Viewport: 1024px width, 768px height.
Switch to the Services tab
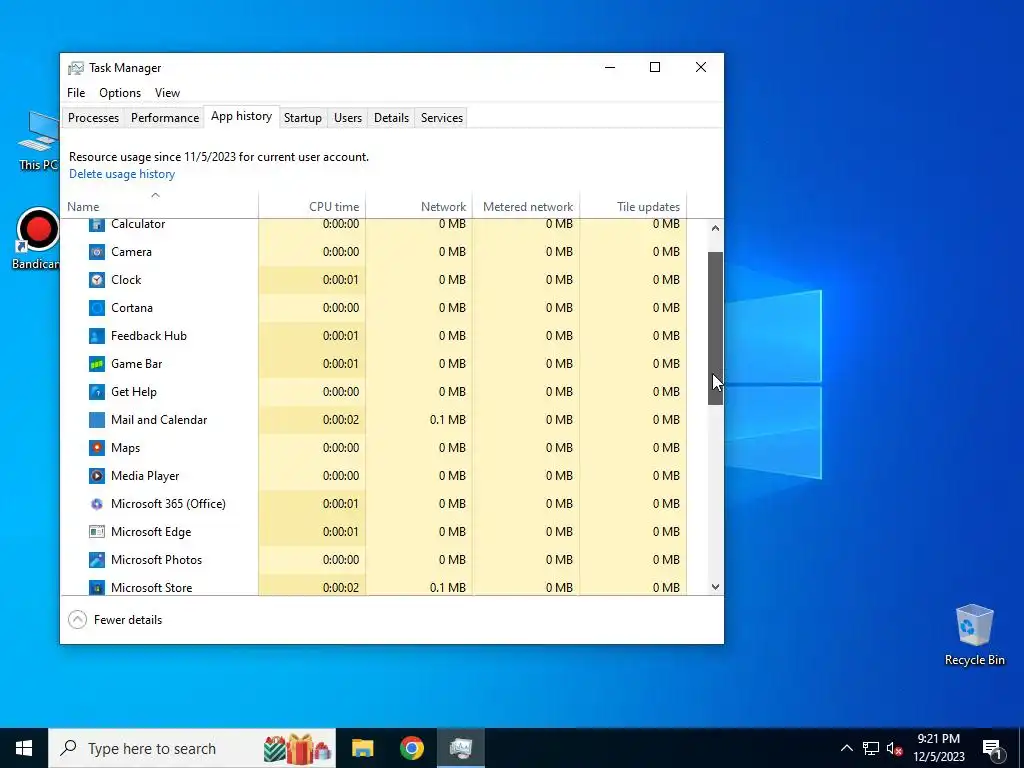tap(441, 118)
